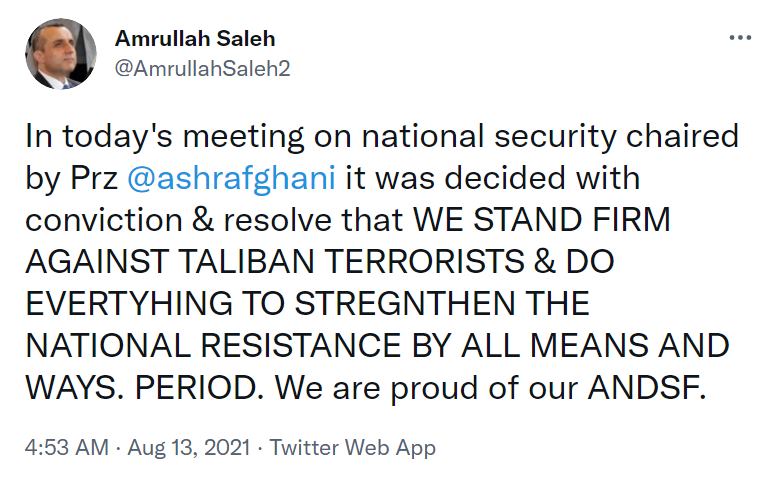Screen dimensions: 779x486
Task: Click the word ANDSF in the tweet
Action: [x=657, y=387]
